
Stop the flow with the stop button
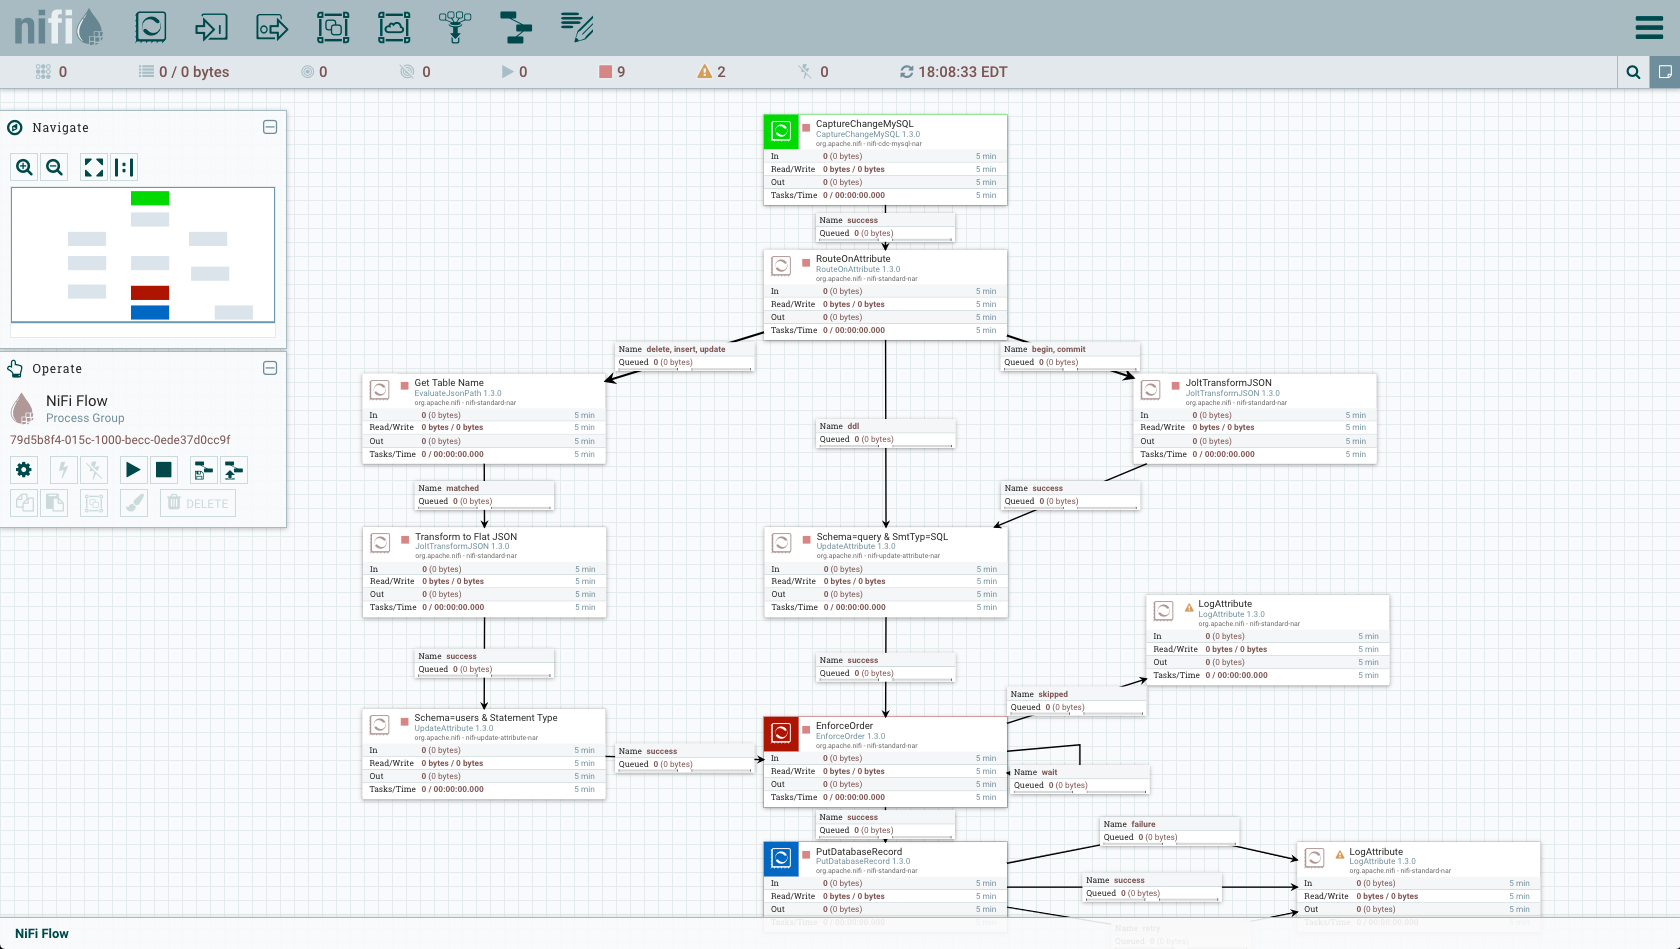tap(163, 470)
